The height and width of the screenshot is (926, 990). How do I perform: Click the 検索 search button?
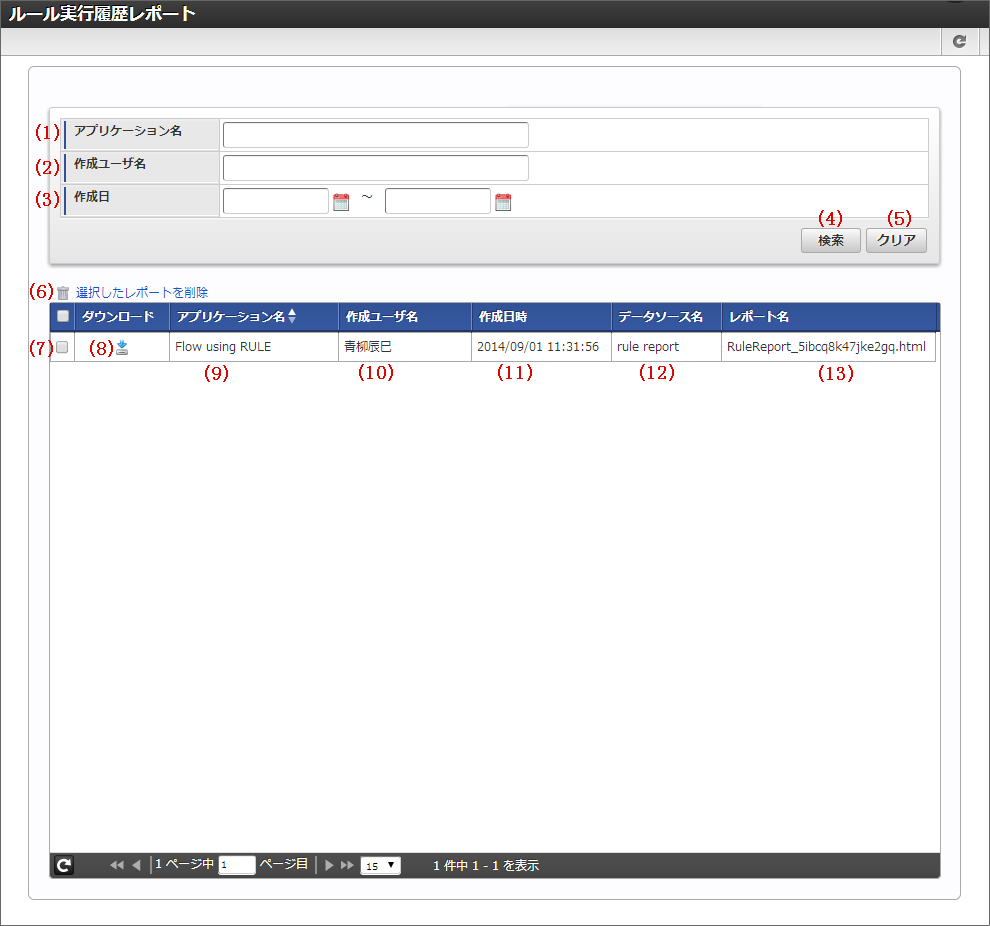click(x=830, y=240)
